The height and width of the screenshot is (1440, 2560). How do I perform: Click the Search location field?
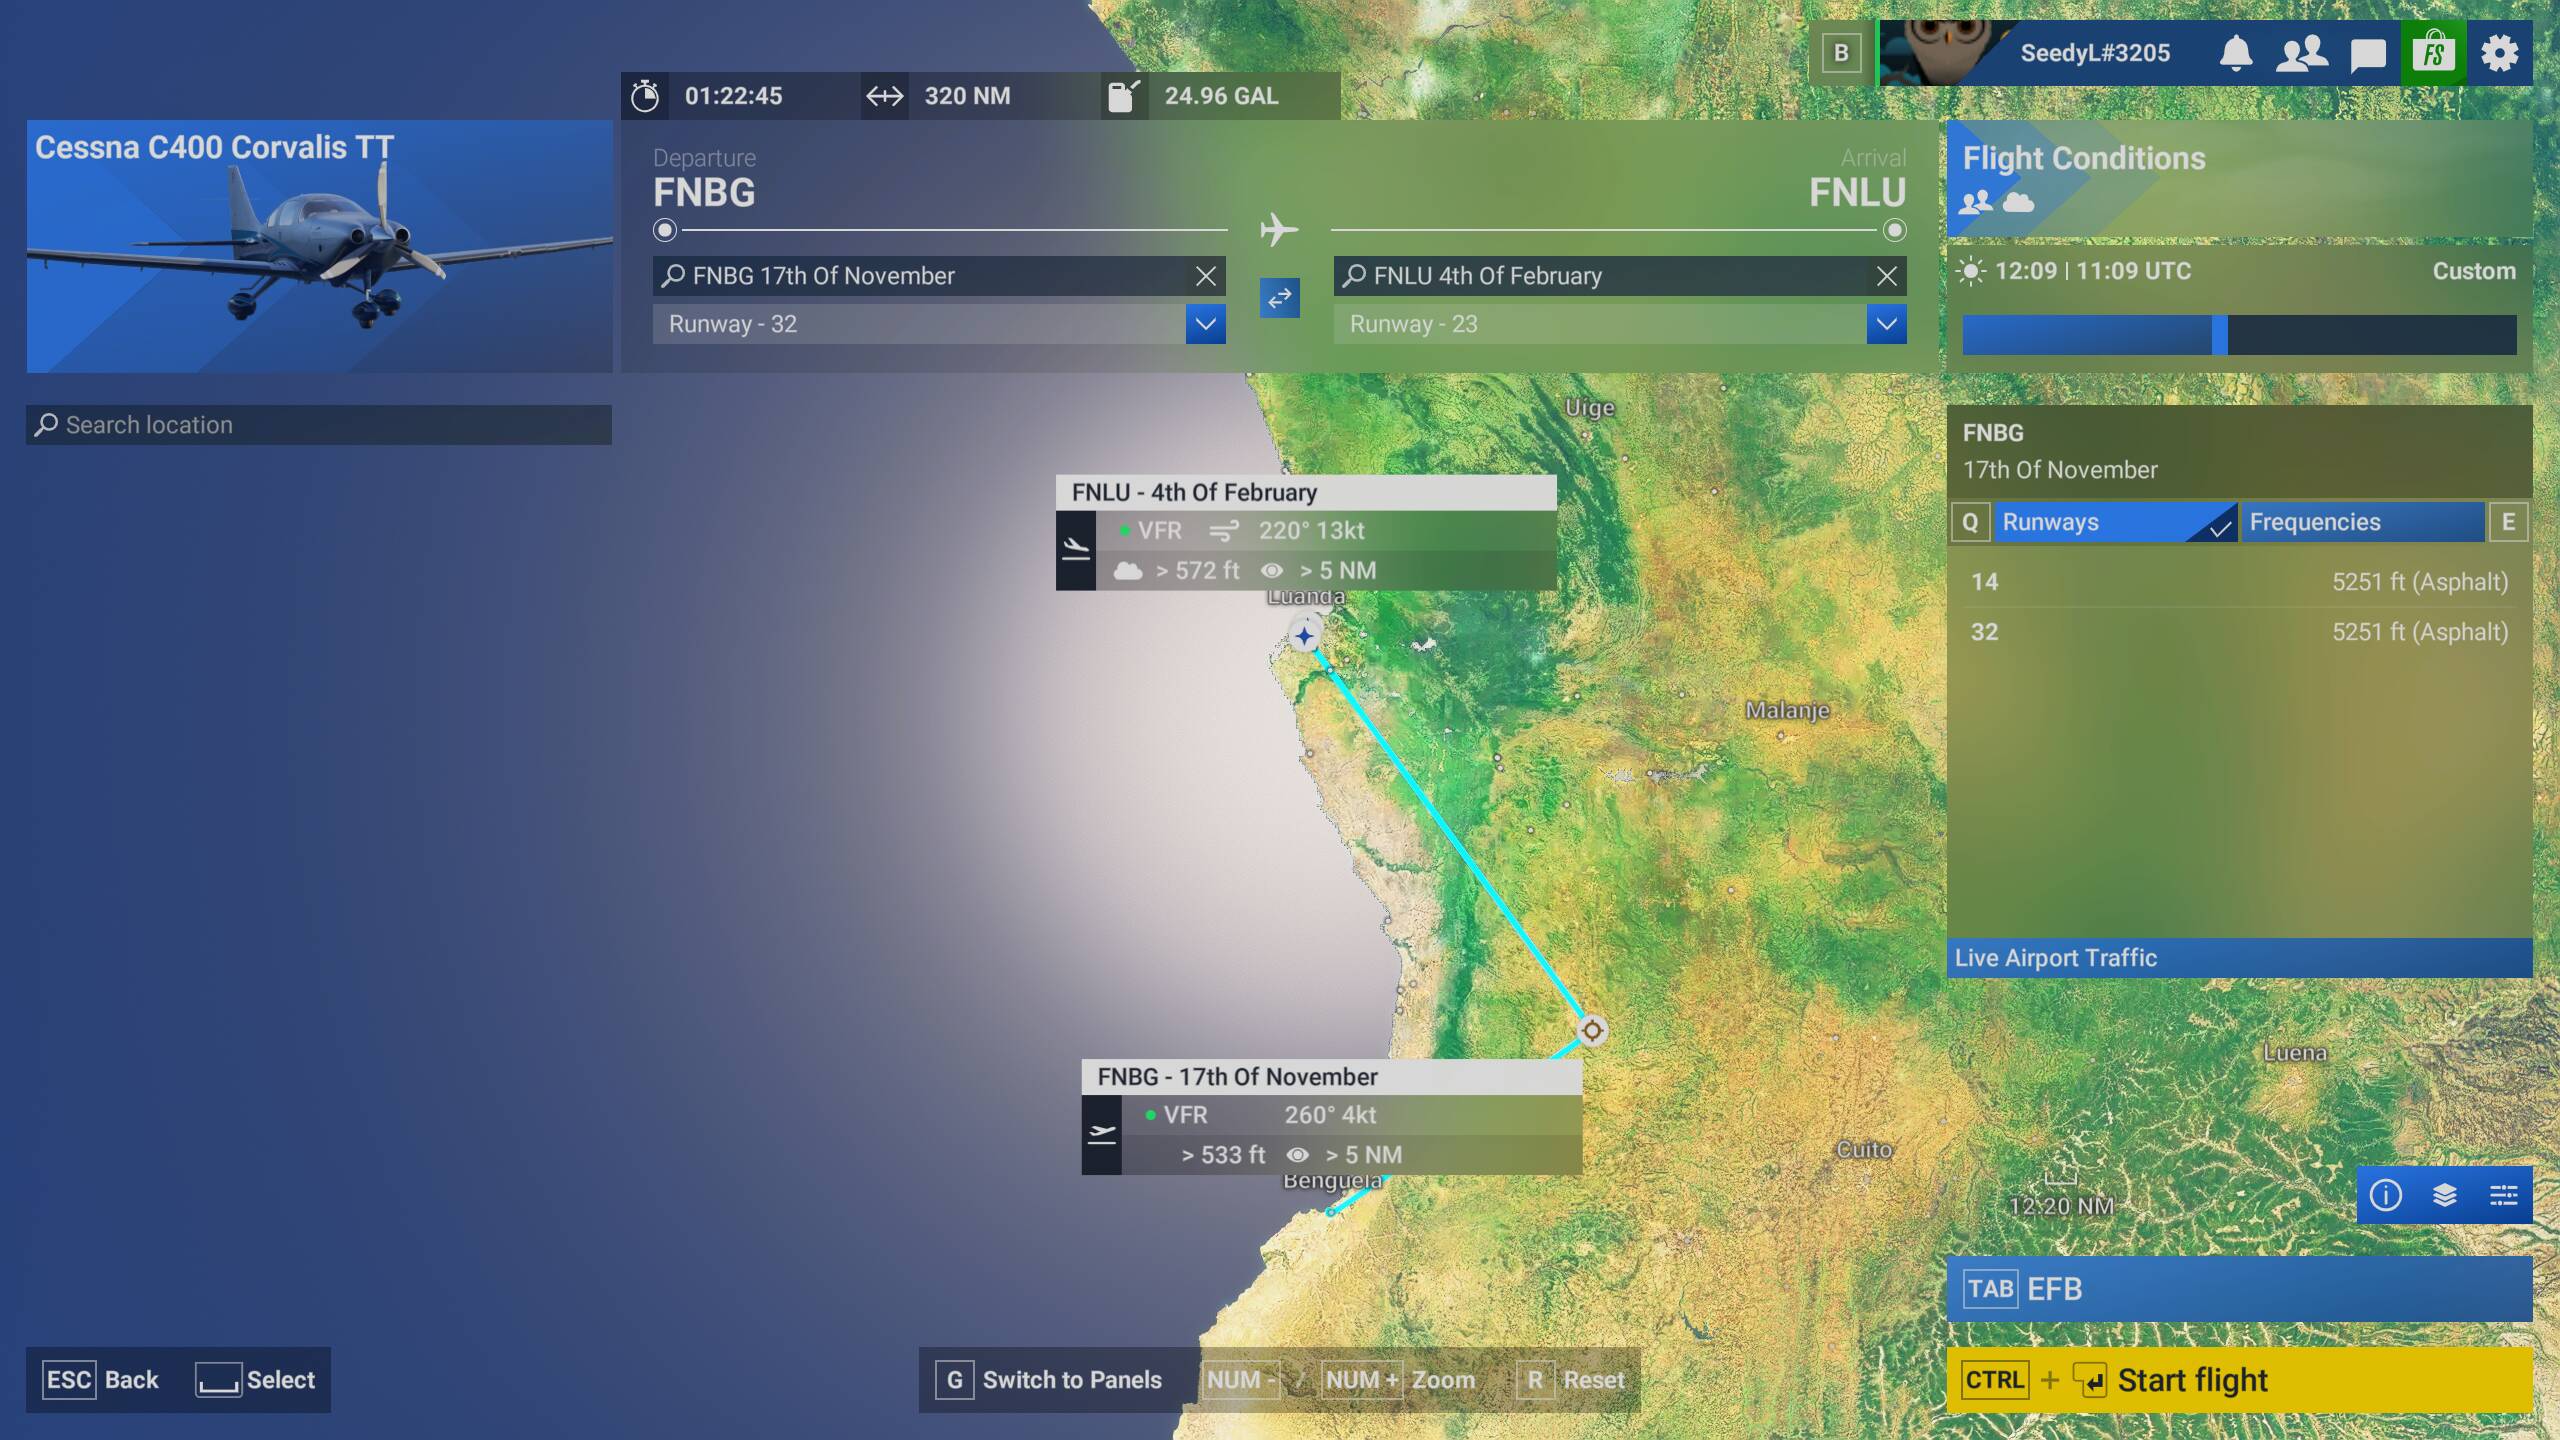point(318,425)
